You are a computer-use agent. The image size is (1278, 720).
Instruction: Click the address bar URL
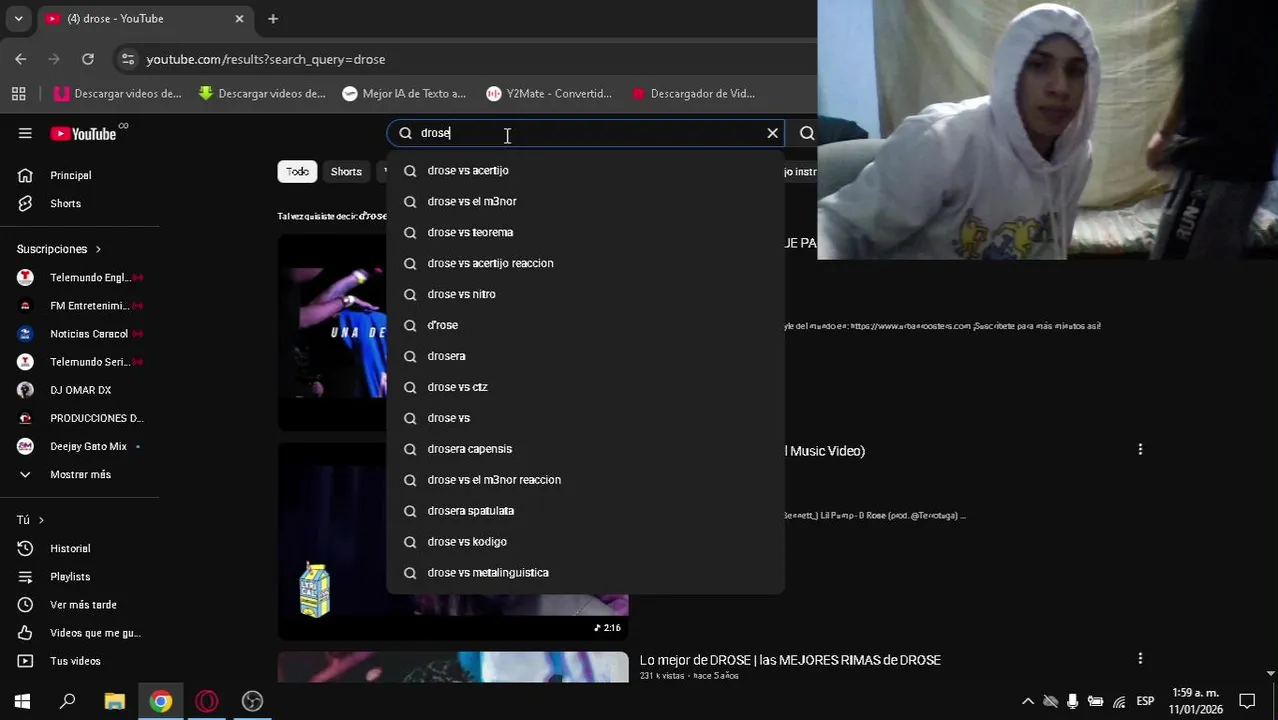(266, 59)
